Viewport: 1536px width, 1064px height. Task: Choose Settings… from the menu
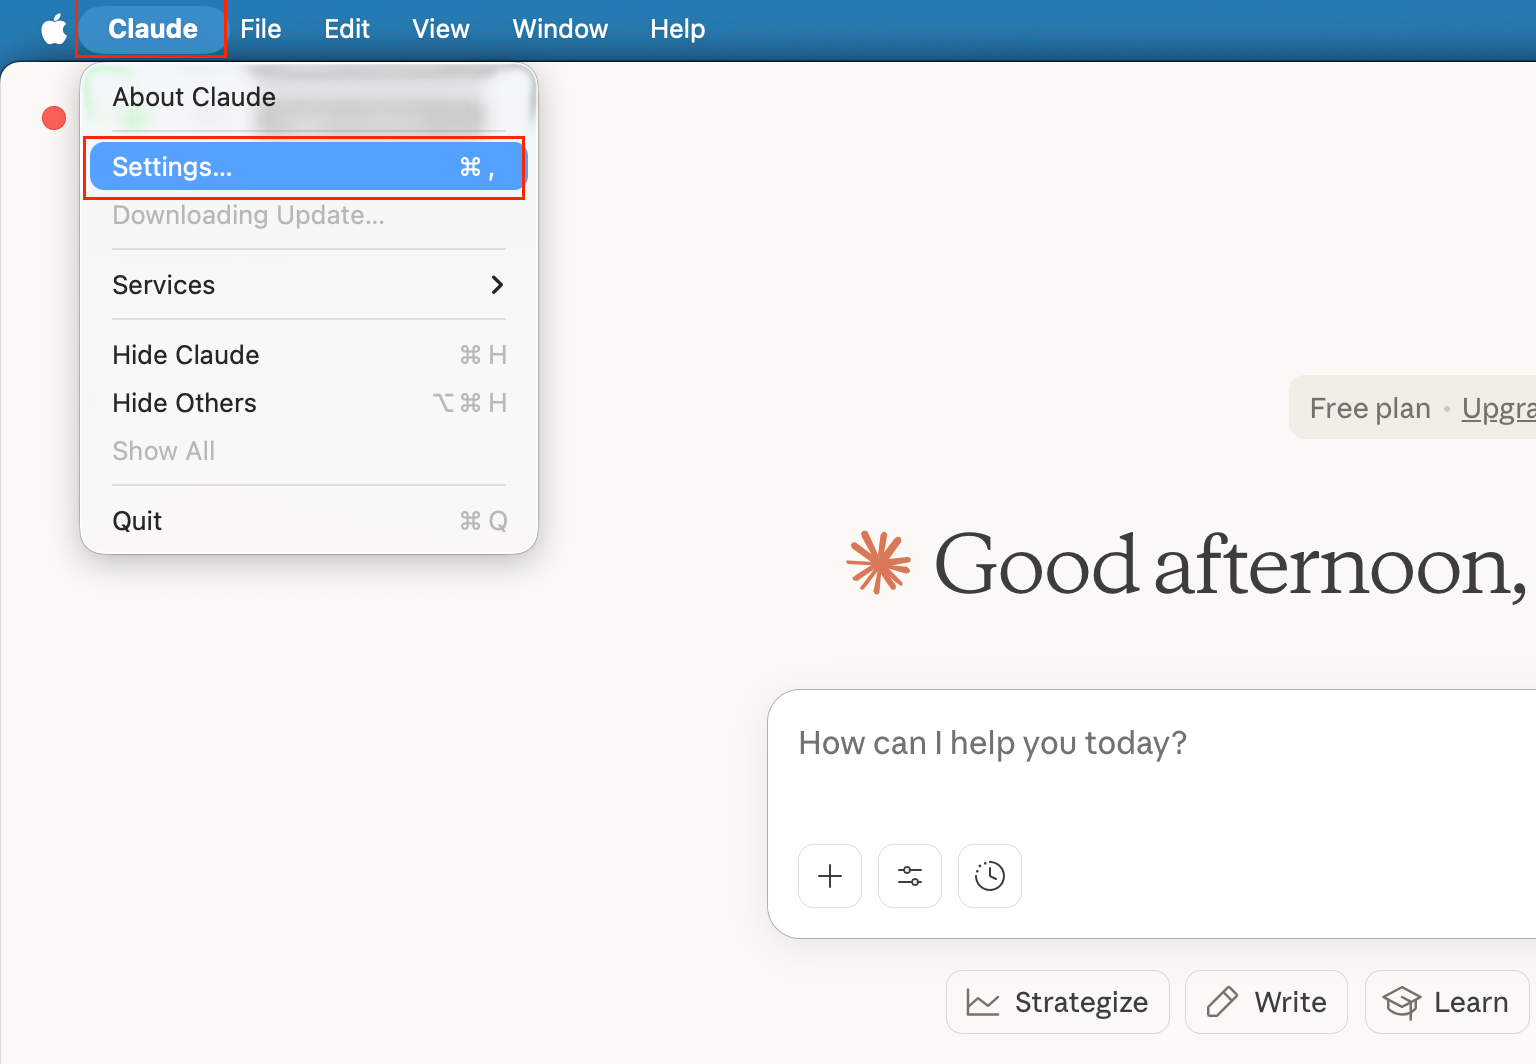[x=307, y=167]
